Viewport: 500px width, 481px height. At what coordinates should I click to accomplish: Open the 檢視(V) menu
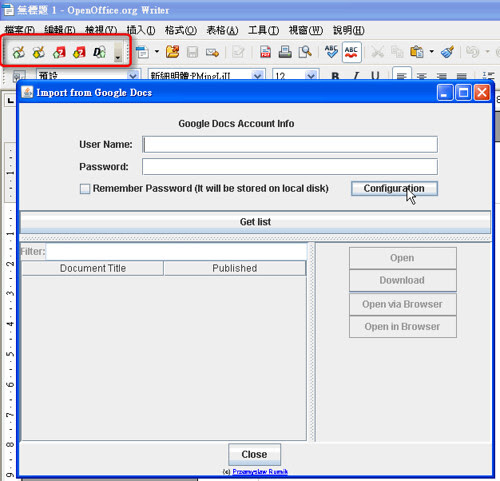pyautogui.click(x=101, y=30)
